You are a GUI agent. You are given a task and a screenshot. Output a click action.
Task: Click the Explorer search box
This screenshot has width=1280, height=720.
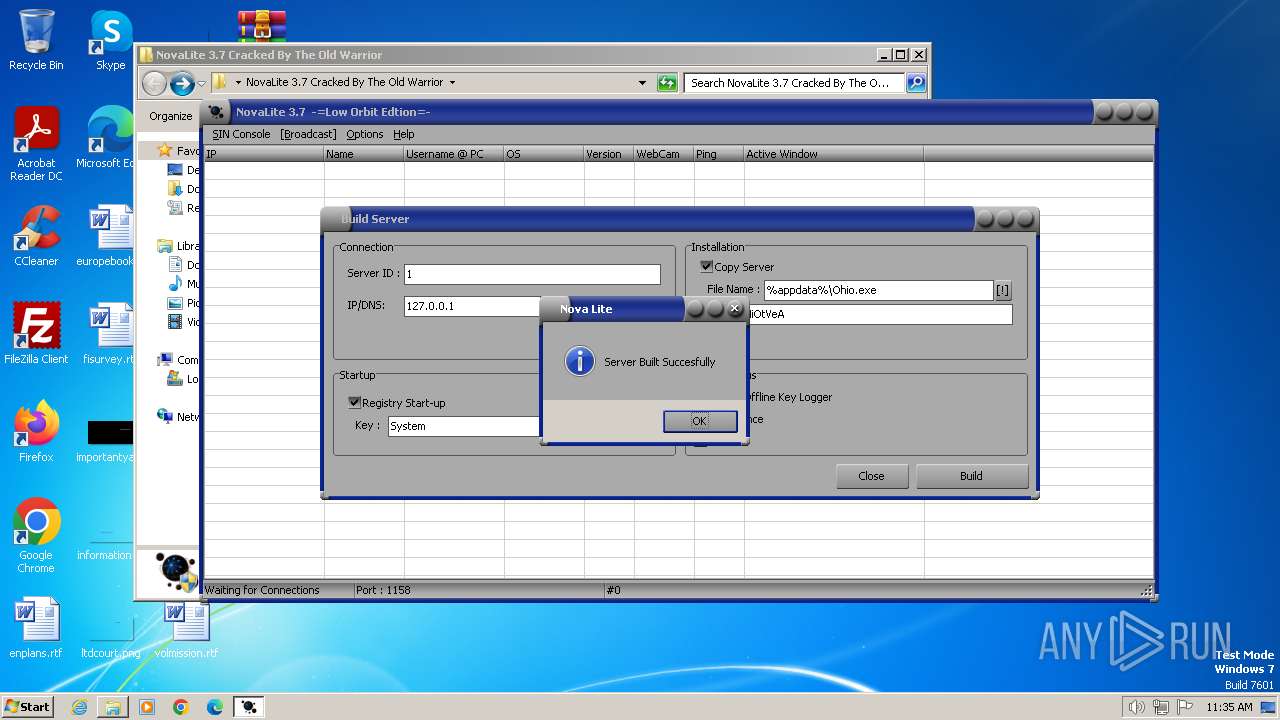[795, 83]
